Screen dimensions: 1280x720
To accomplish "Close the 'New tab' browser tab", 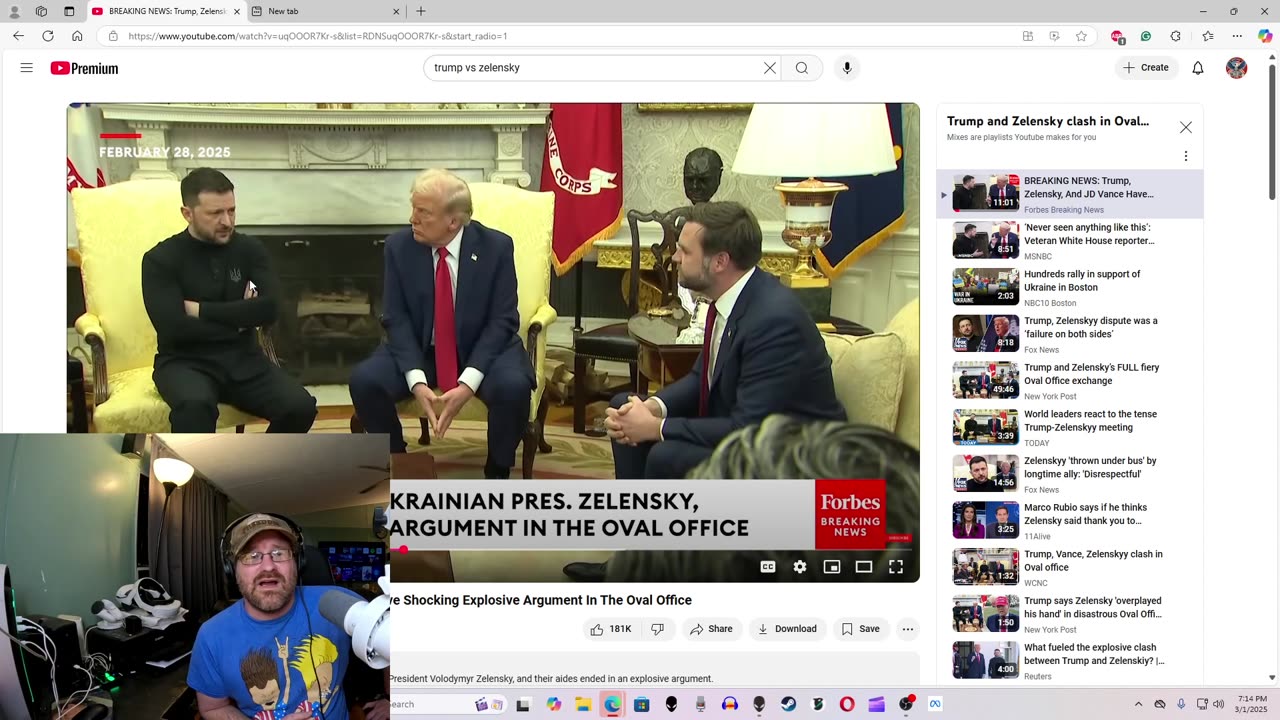I will (x=396, y=11).
